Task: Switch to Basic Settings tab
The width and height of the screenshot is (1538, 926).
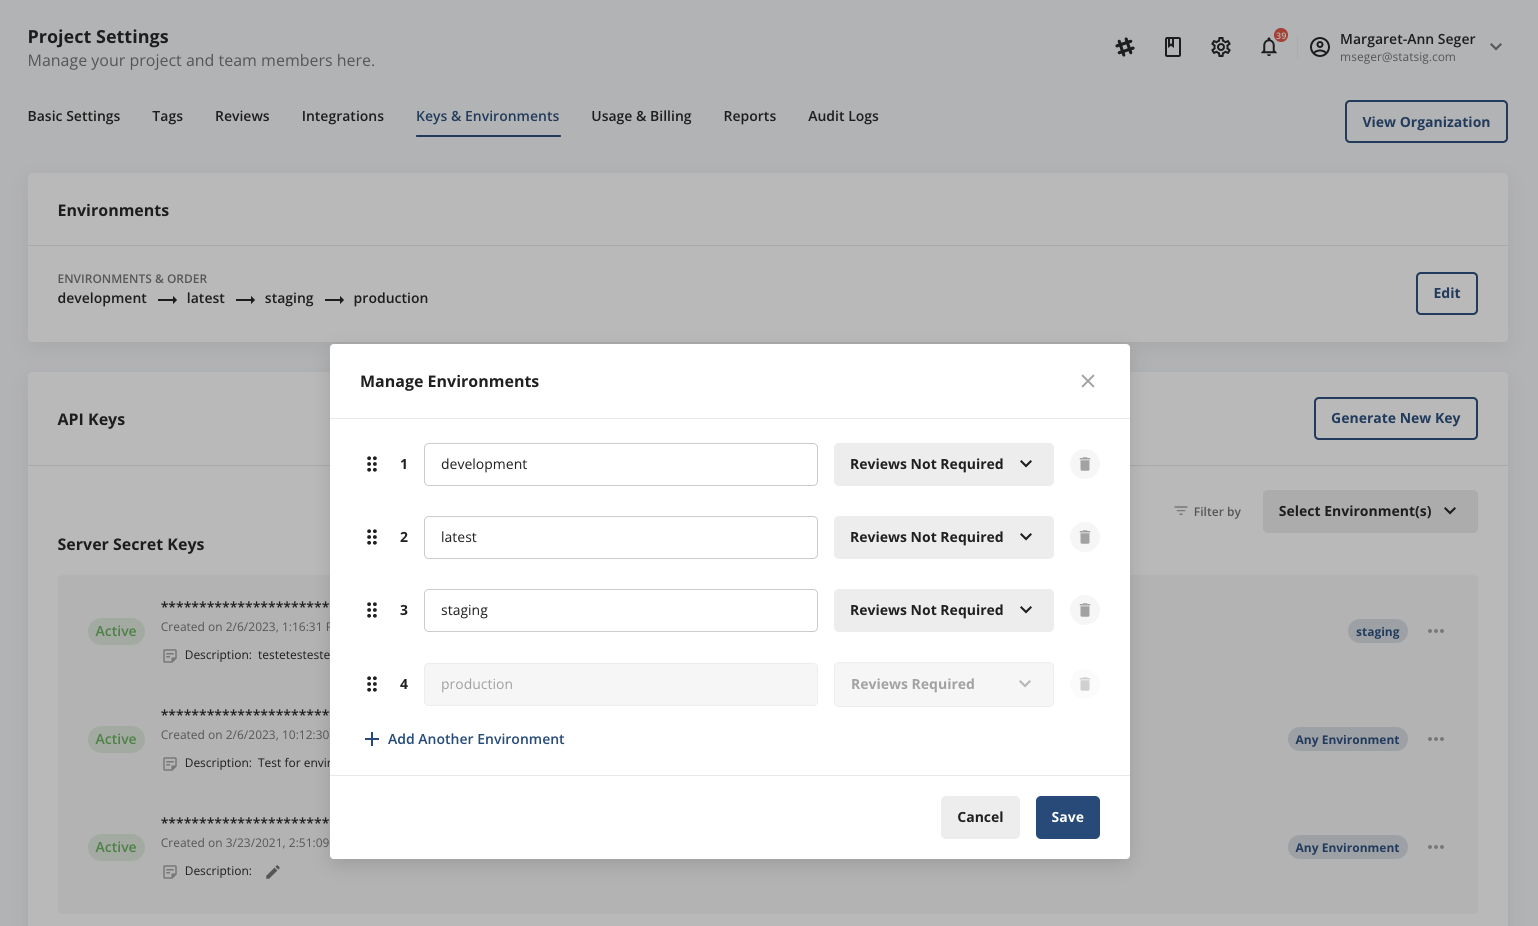Action: 74,116
